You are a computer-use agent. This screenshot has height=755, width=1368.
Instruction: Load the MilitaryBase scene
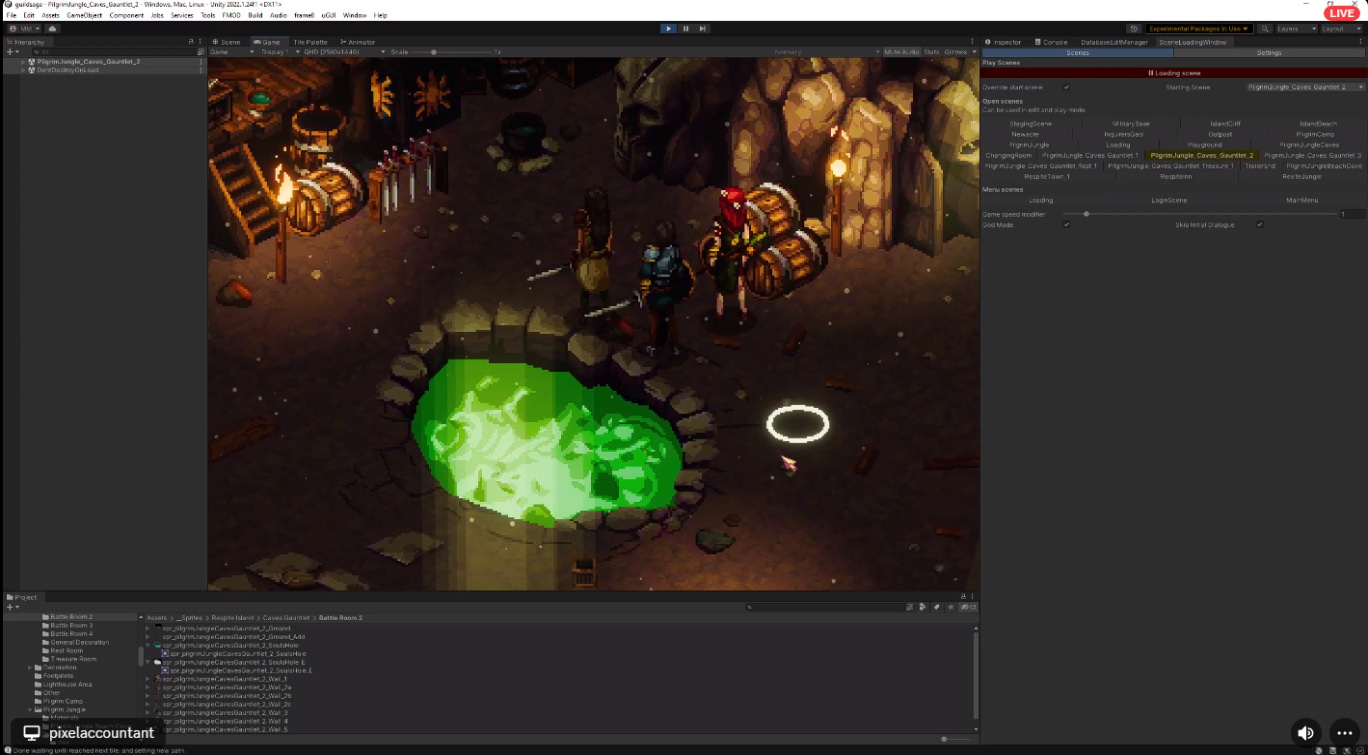point(1131,123)
